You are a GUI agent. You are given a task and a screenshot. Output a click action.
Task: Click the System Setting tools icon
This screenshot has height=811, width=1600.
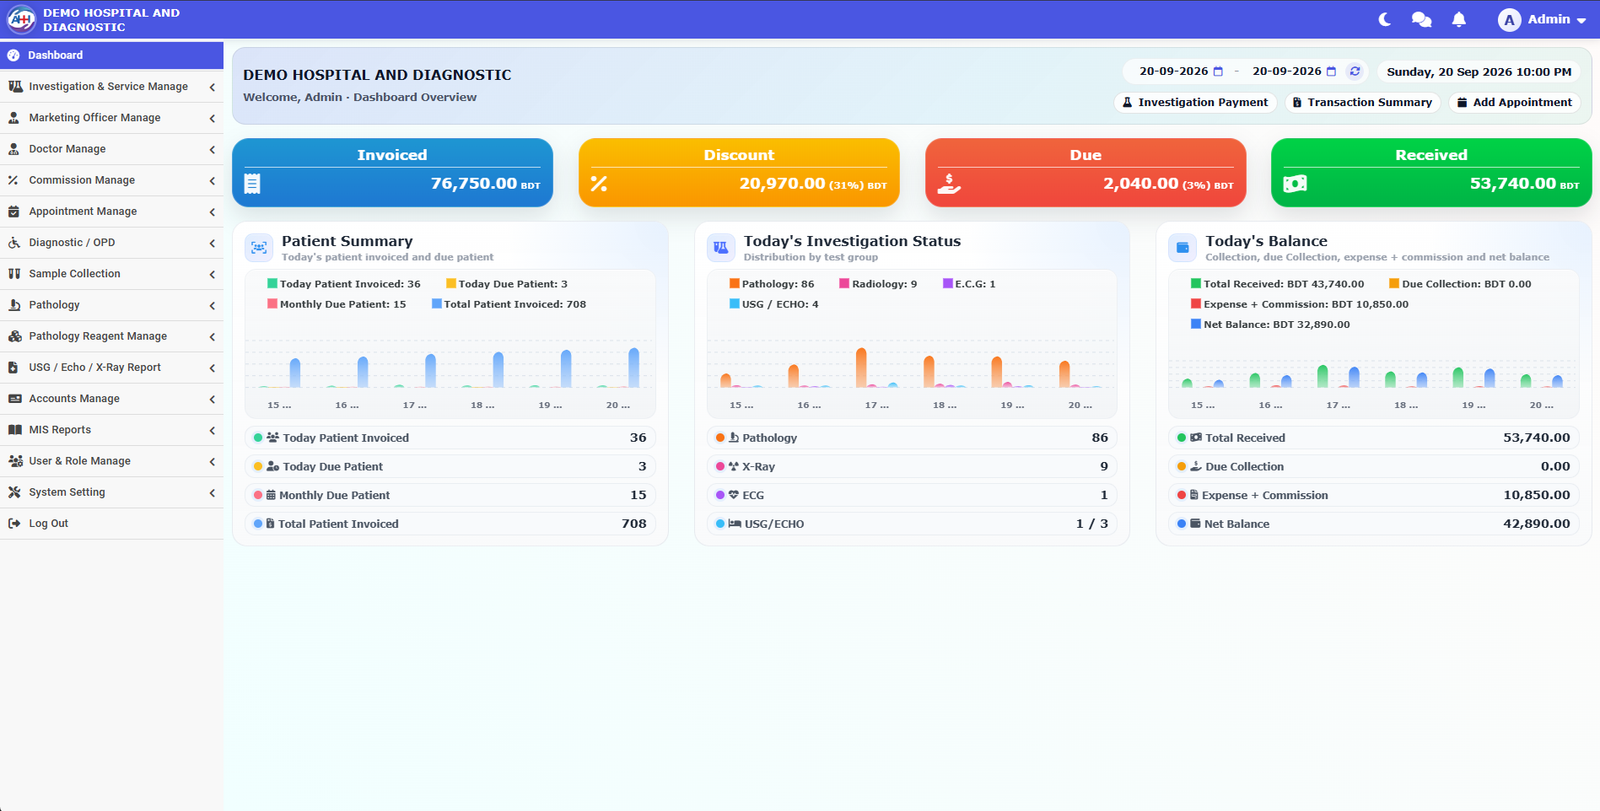[x=14, y=492]
